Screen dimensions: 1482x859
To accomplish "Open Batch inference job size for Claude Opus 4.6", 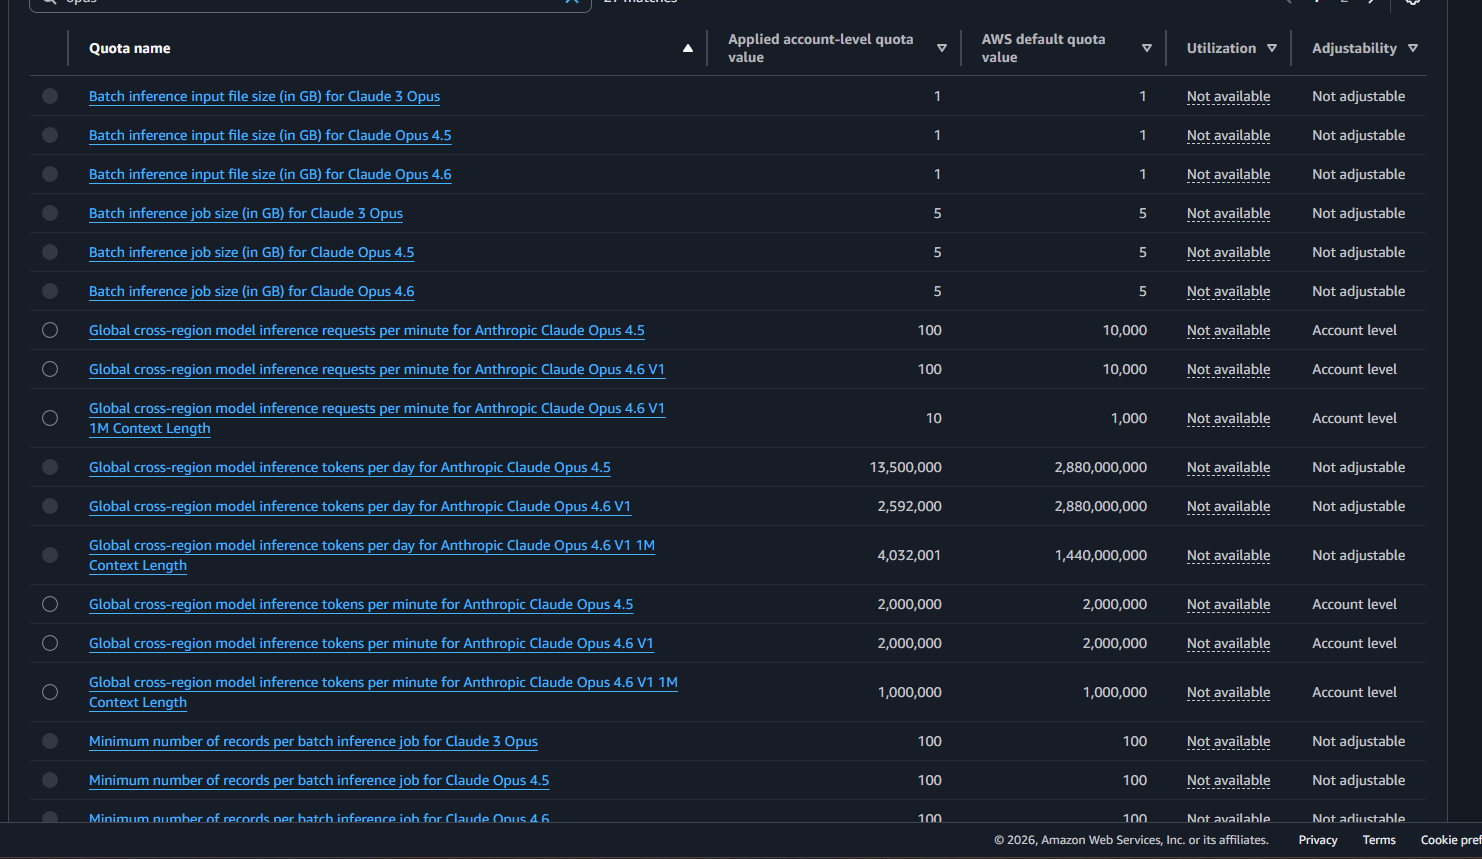I will pos(251,291).
